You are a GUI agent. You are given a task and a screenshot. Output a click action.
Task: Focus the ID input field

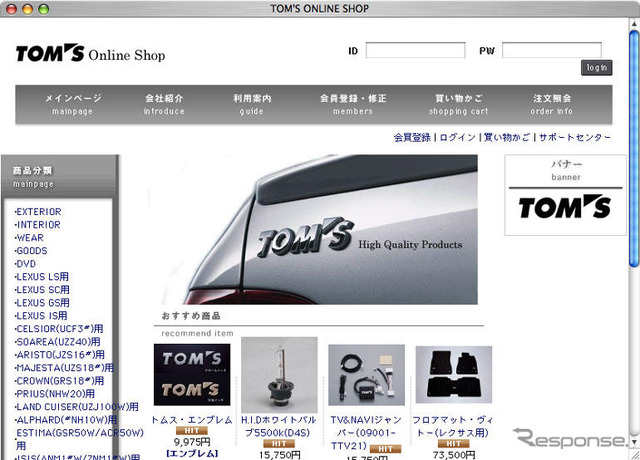pyautogui.click(x=415, y=51)
